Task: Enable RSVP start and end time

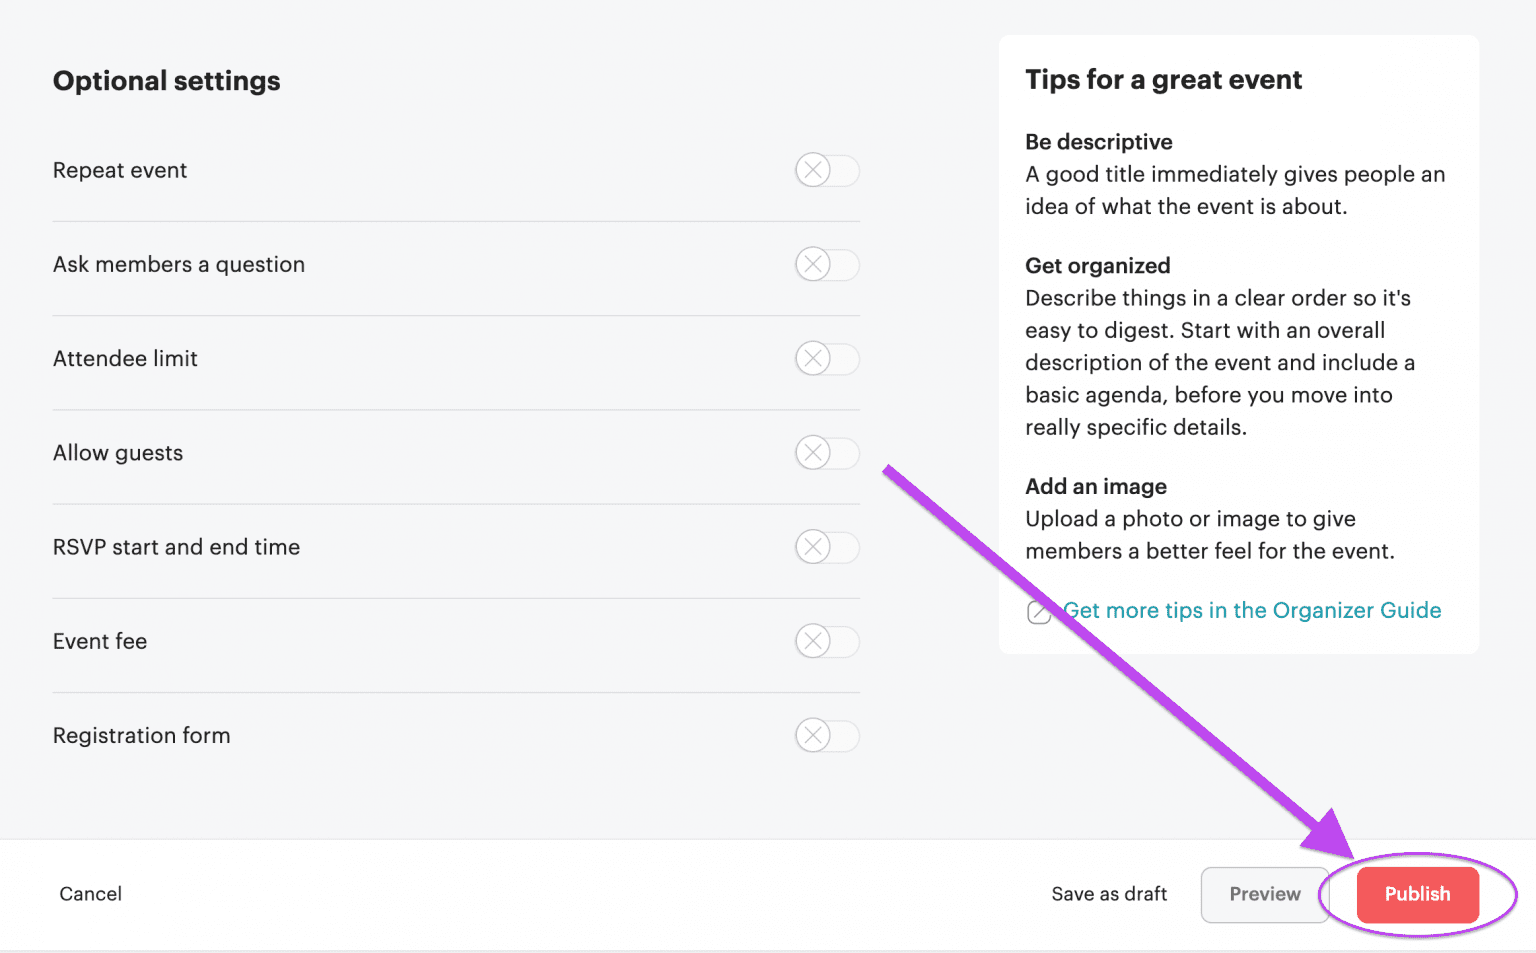Action: tap(827, 547)
